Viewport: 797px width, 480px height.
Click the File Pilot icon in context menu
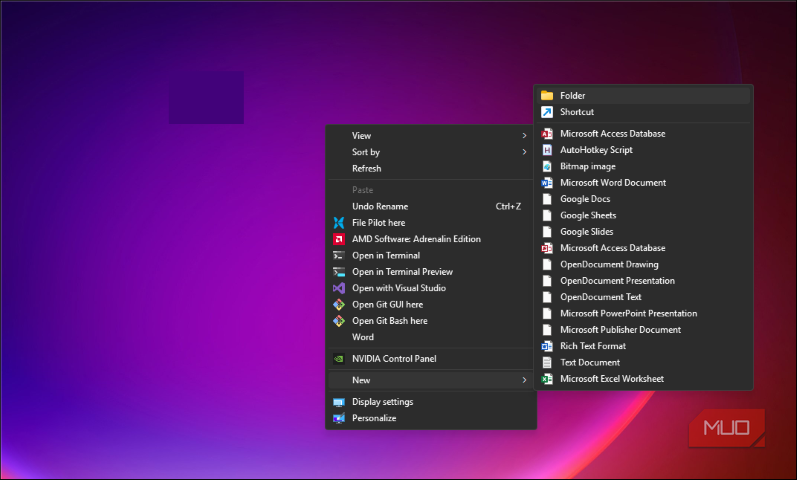tap(339, 223)
